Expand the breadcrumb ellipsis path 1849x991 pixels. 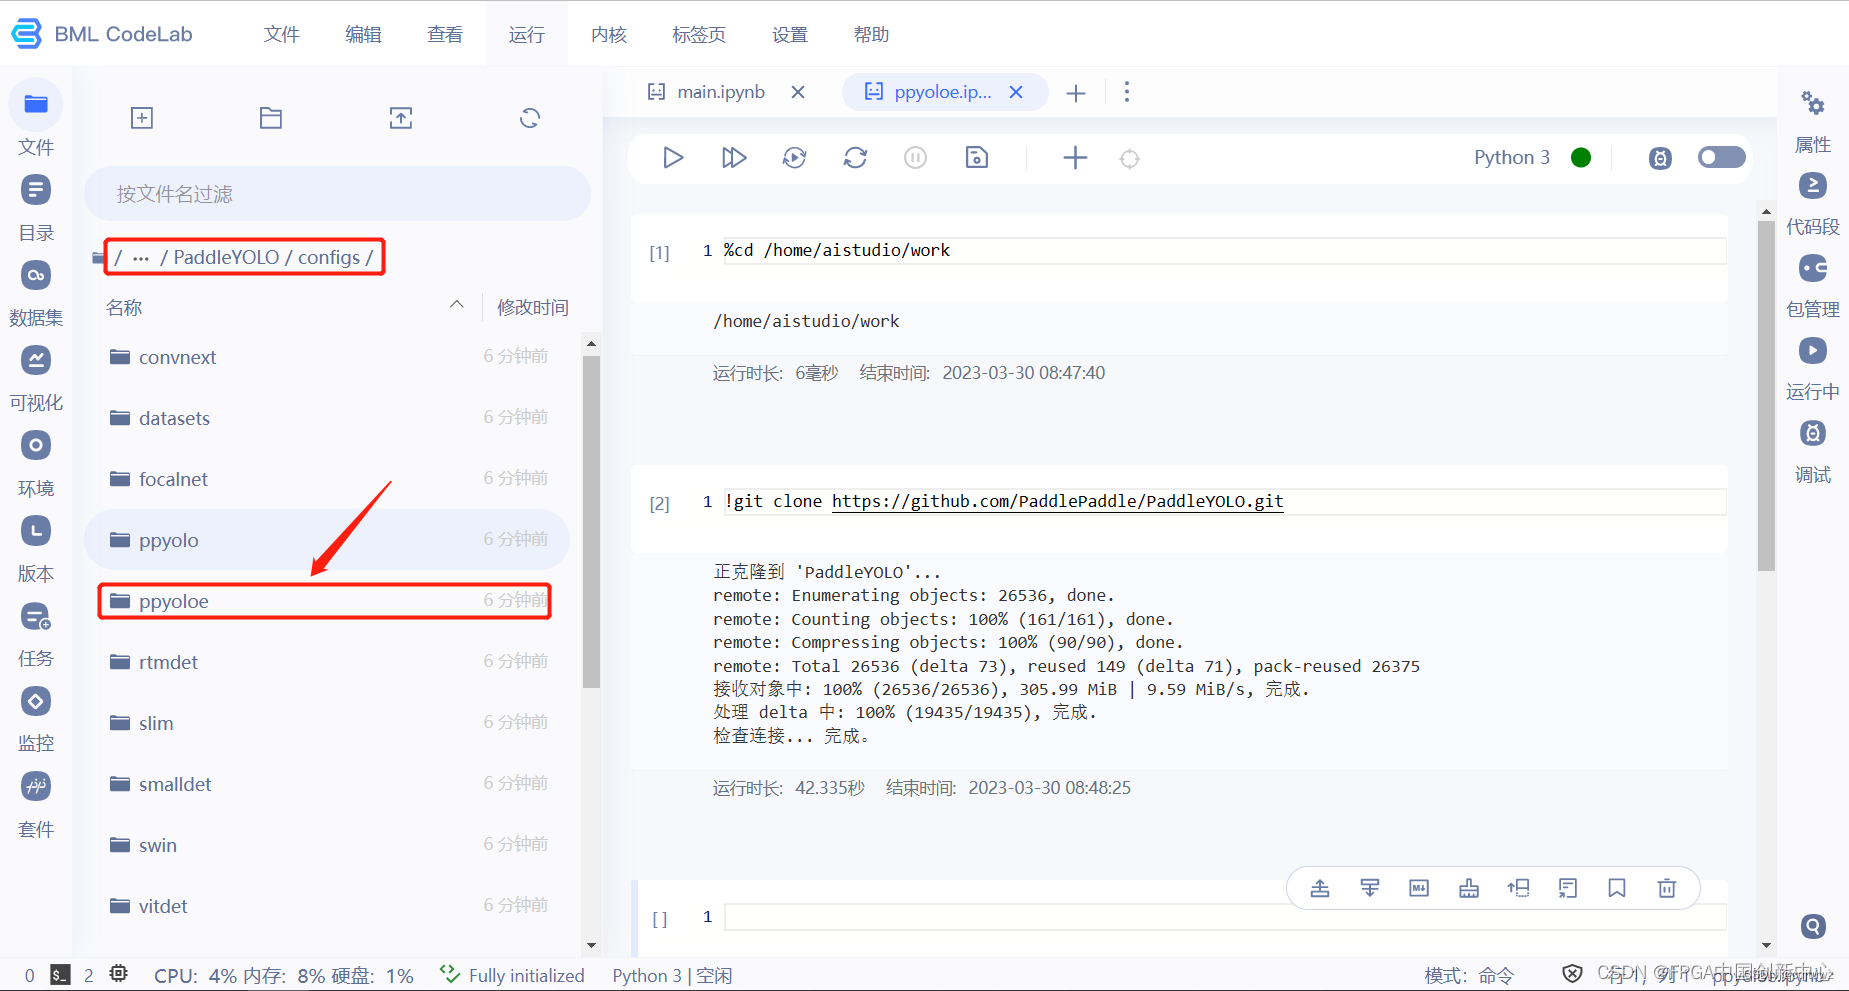click(141, 258)
